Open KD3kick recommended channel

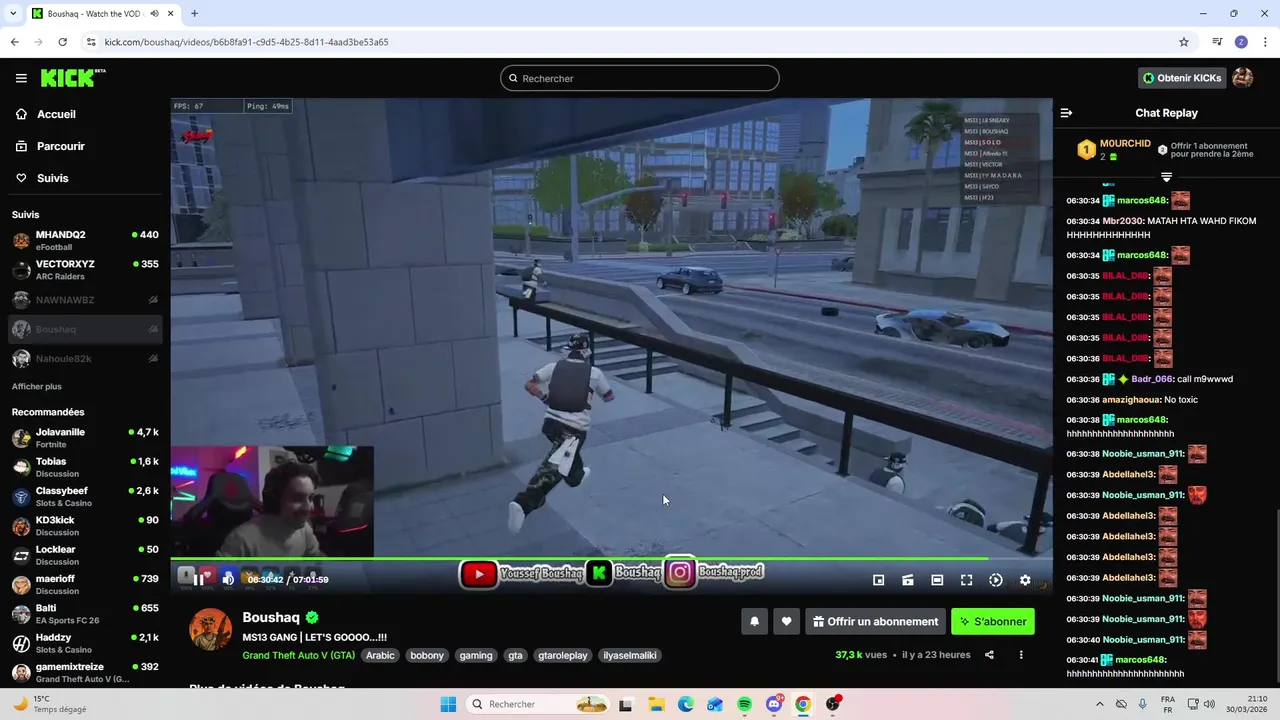(85, 526)
